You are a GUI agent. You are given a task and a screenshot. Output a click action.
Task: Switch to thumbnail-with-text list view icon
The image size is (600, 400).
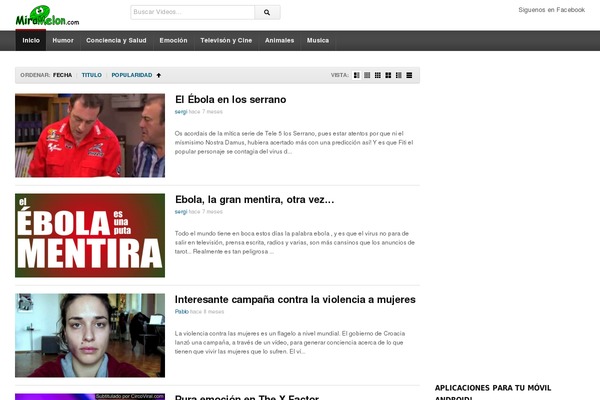click(357, 75)
